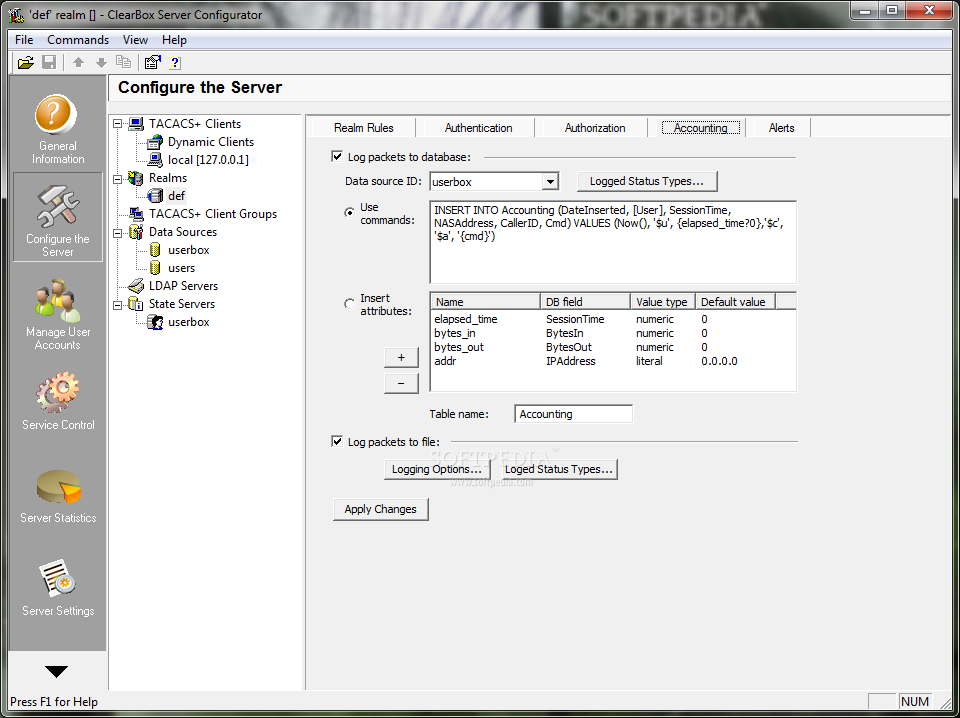Open the Help menu
The width and height of the screenshot is (960, 718).
(174, 40)
